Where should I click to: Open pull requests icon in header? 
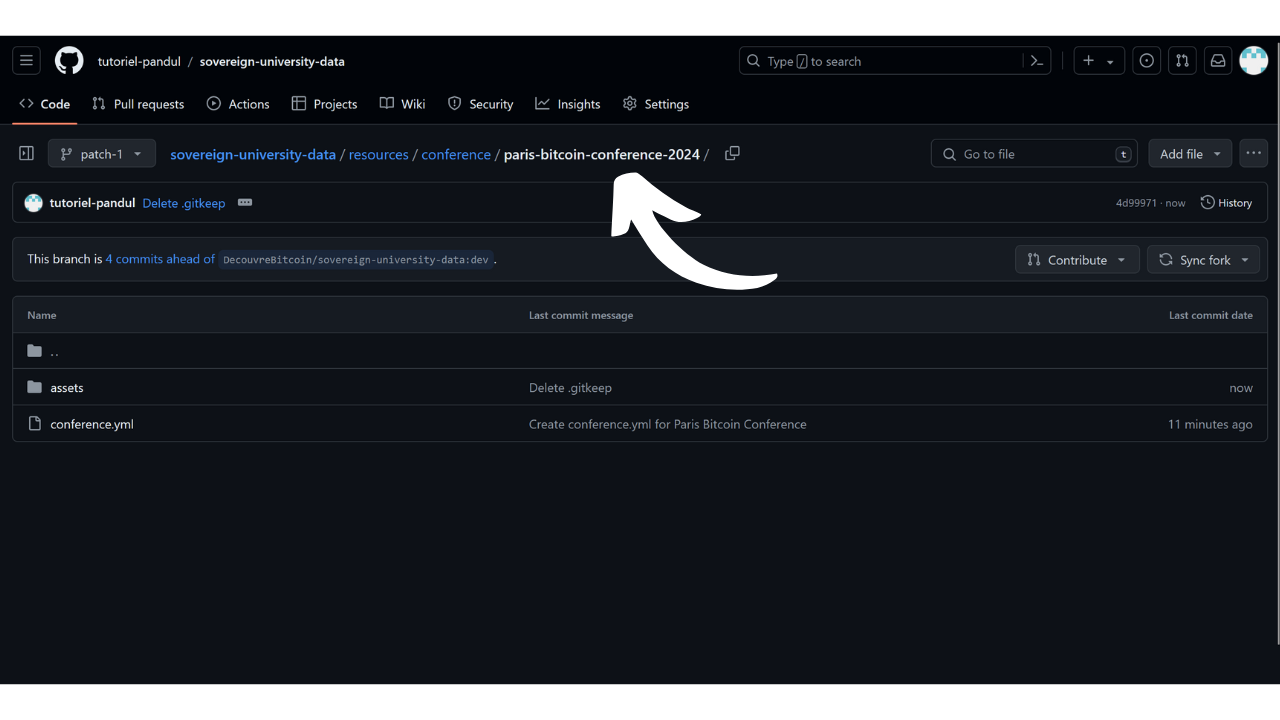pyautogui.click(x=1182, y=61)
